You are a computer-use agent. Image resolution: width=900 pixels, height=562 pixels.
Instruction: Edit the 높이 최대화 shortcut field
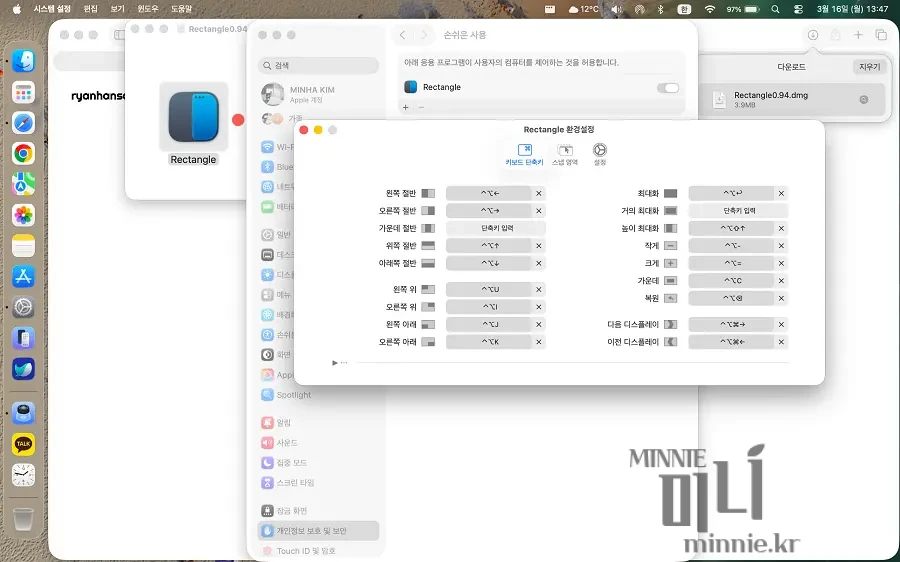[x=732, y=228]
